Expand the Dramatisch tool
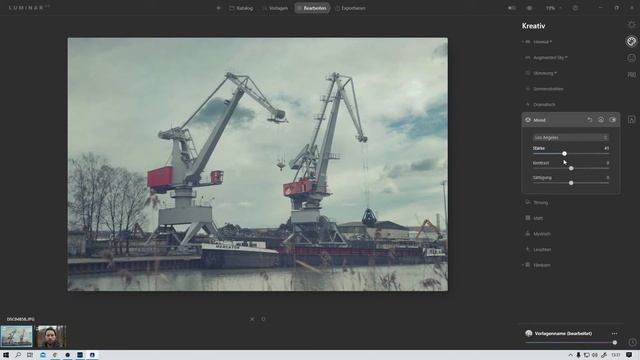This screenshot has width=640, height=360. pos(544,104)
